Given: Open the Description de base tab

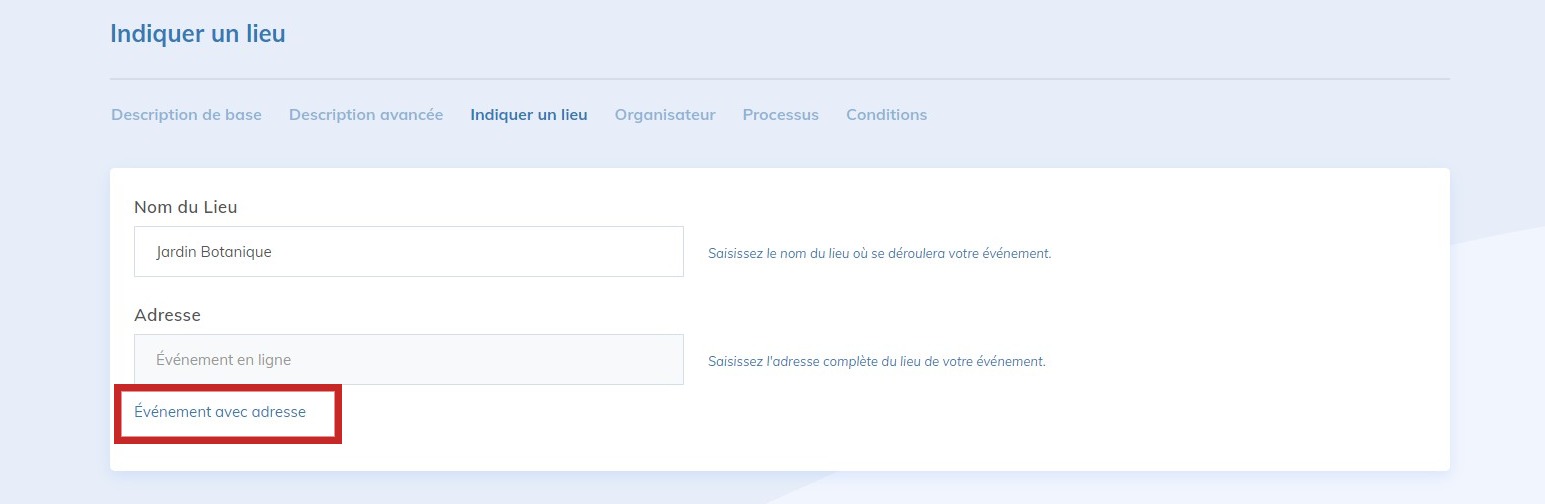Looking at the screenshot, I should pyautogui.click(x=186, y=115).
